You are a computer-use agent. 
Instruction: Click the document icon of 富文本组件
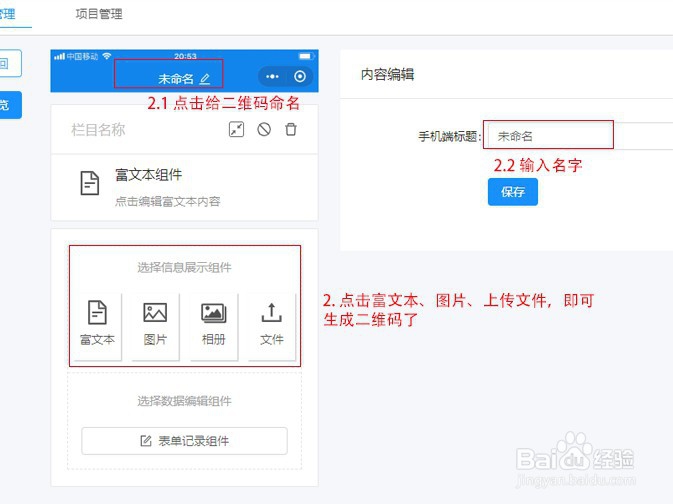[x=90, y=183]
